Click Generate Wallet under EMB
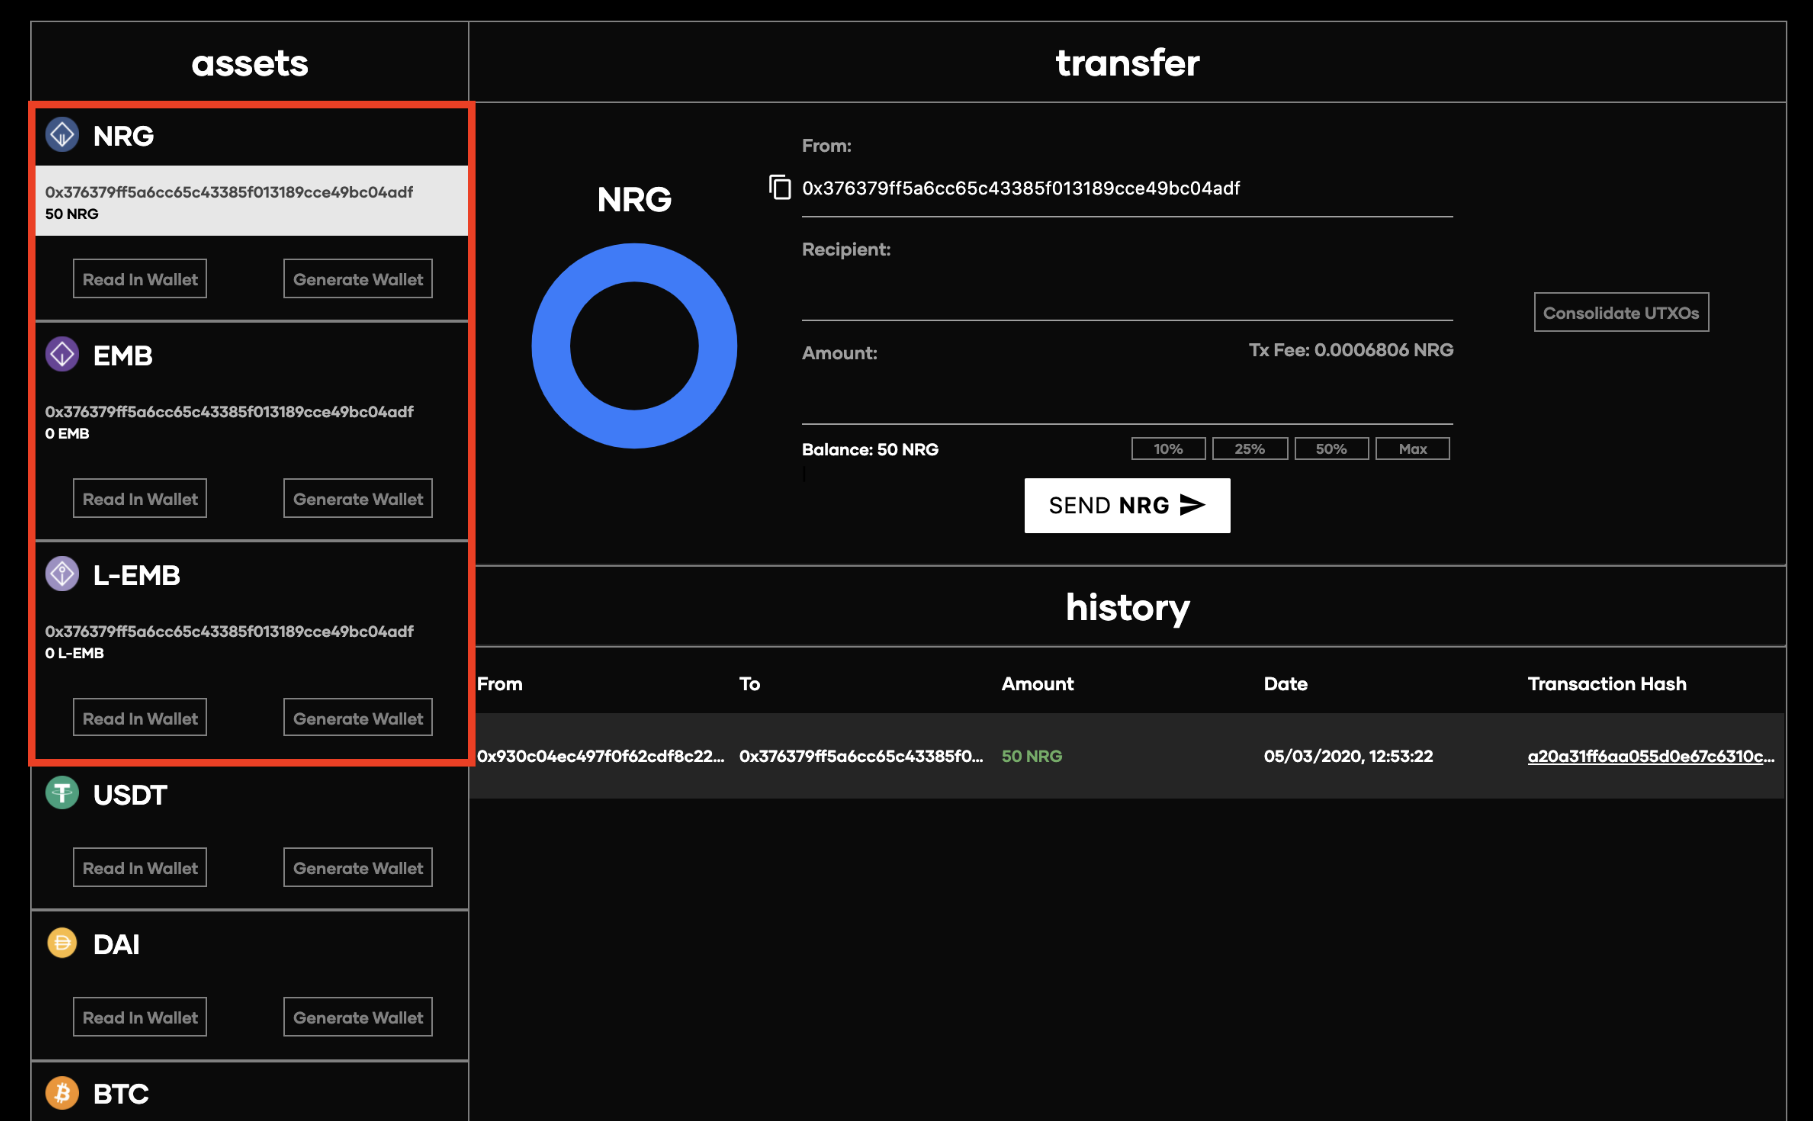Image resolution: width=1813 pixels, height=1121 pixels. [x=358, y=499]
